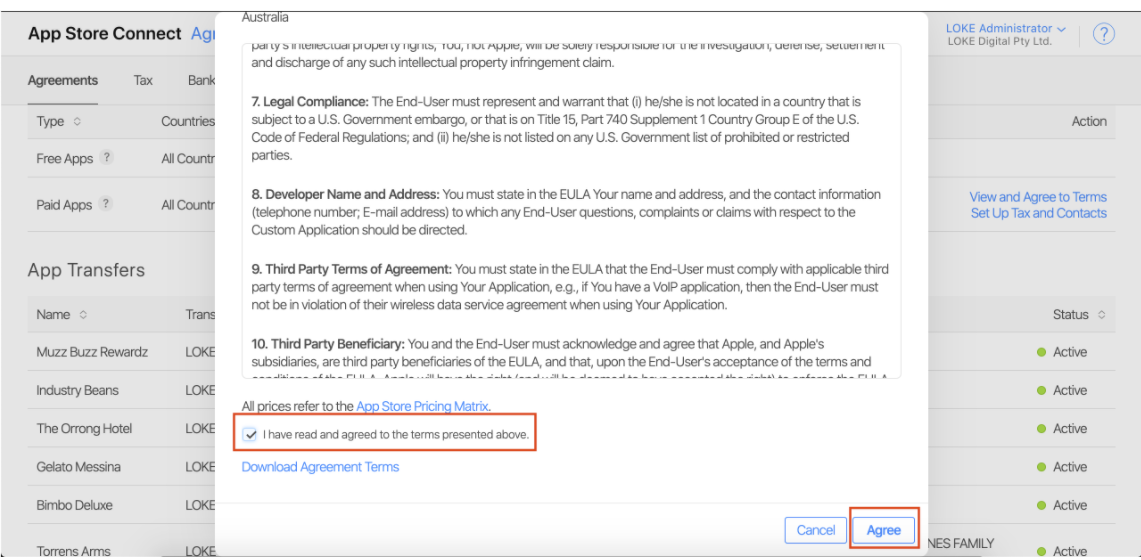Click the App Transfers section heading
This screenshot has height=560, width=1141.
coord(86,271)
